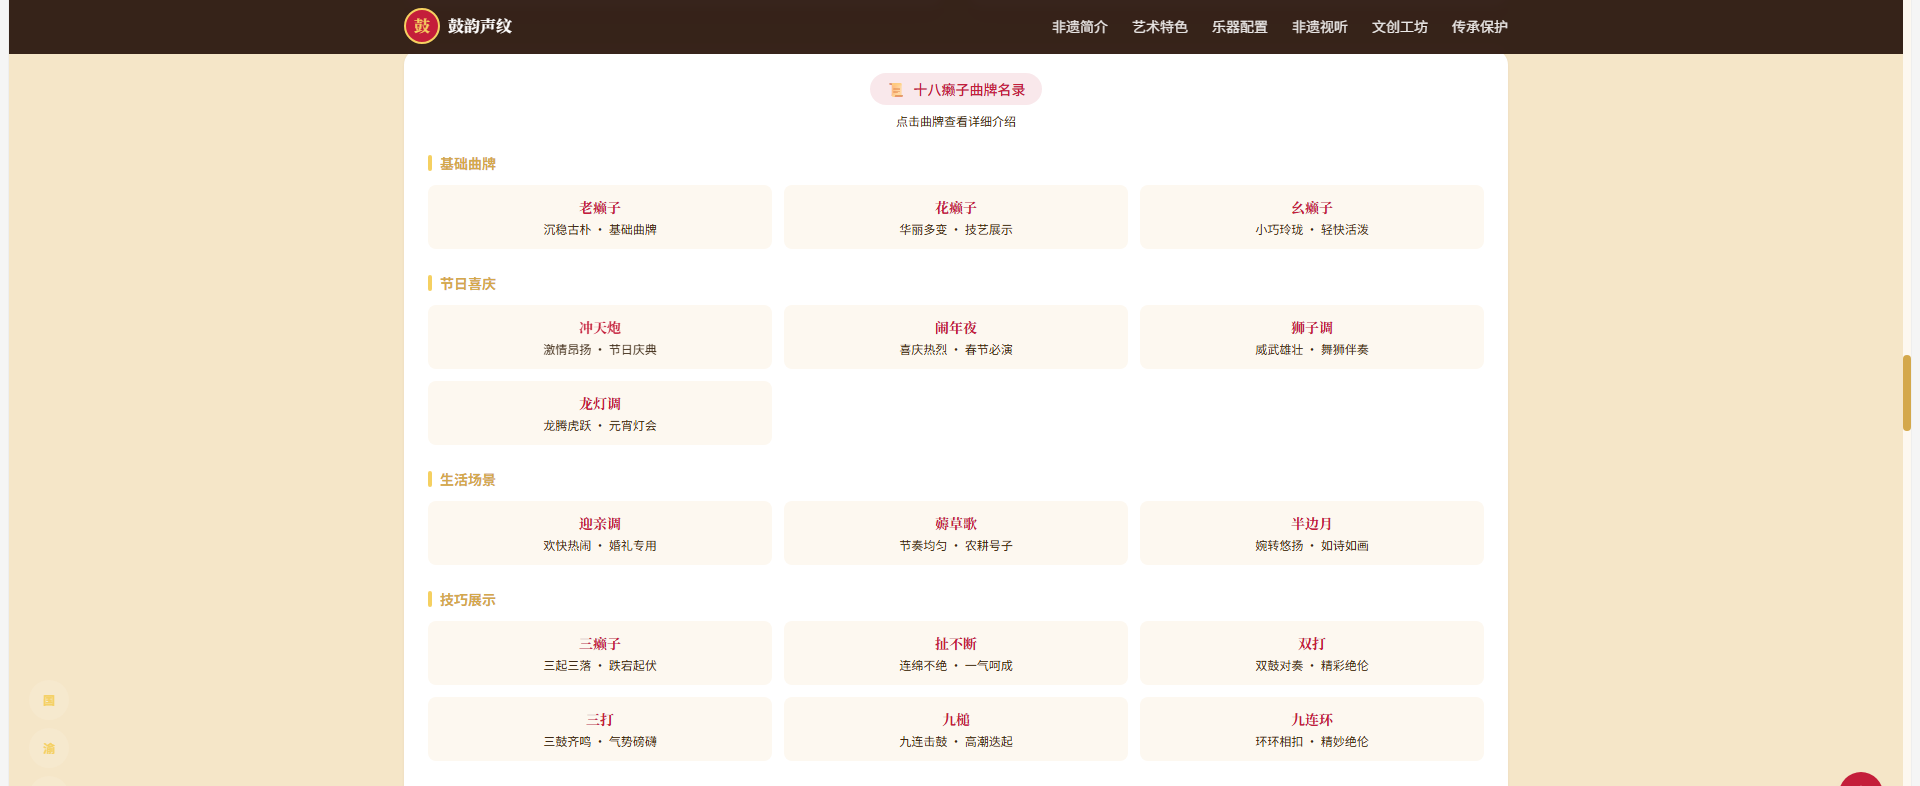The image size is (1920, 786).
Task: Open the 龙灯调 card
Action: (x=600, y=413)
